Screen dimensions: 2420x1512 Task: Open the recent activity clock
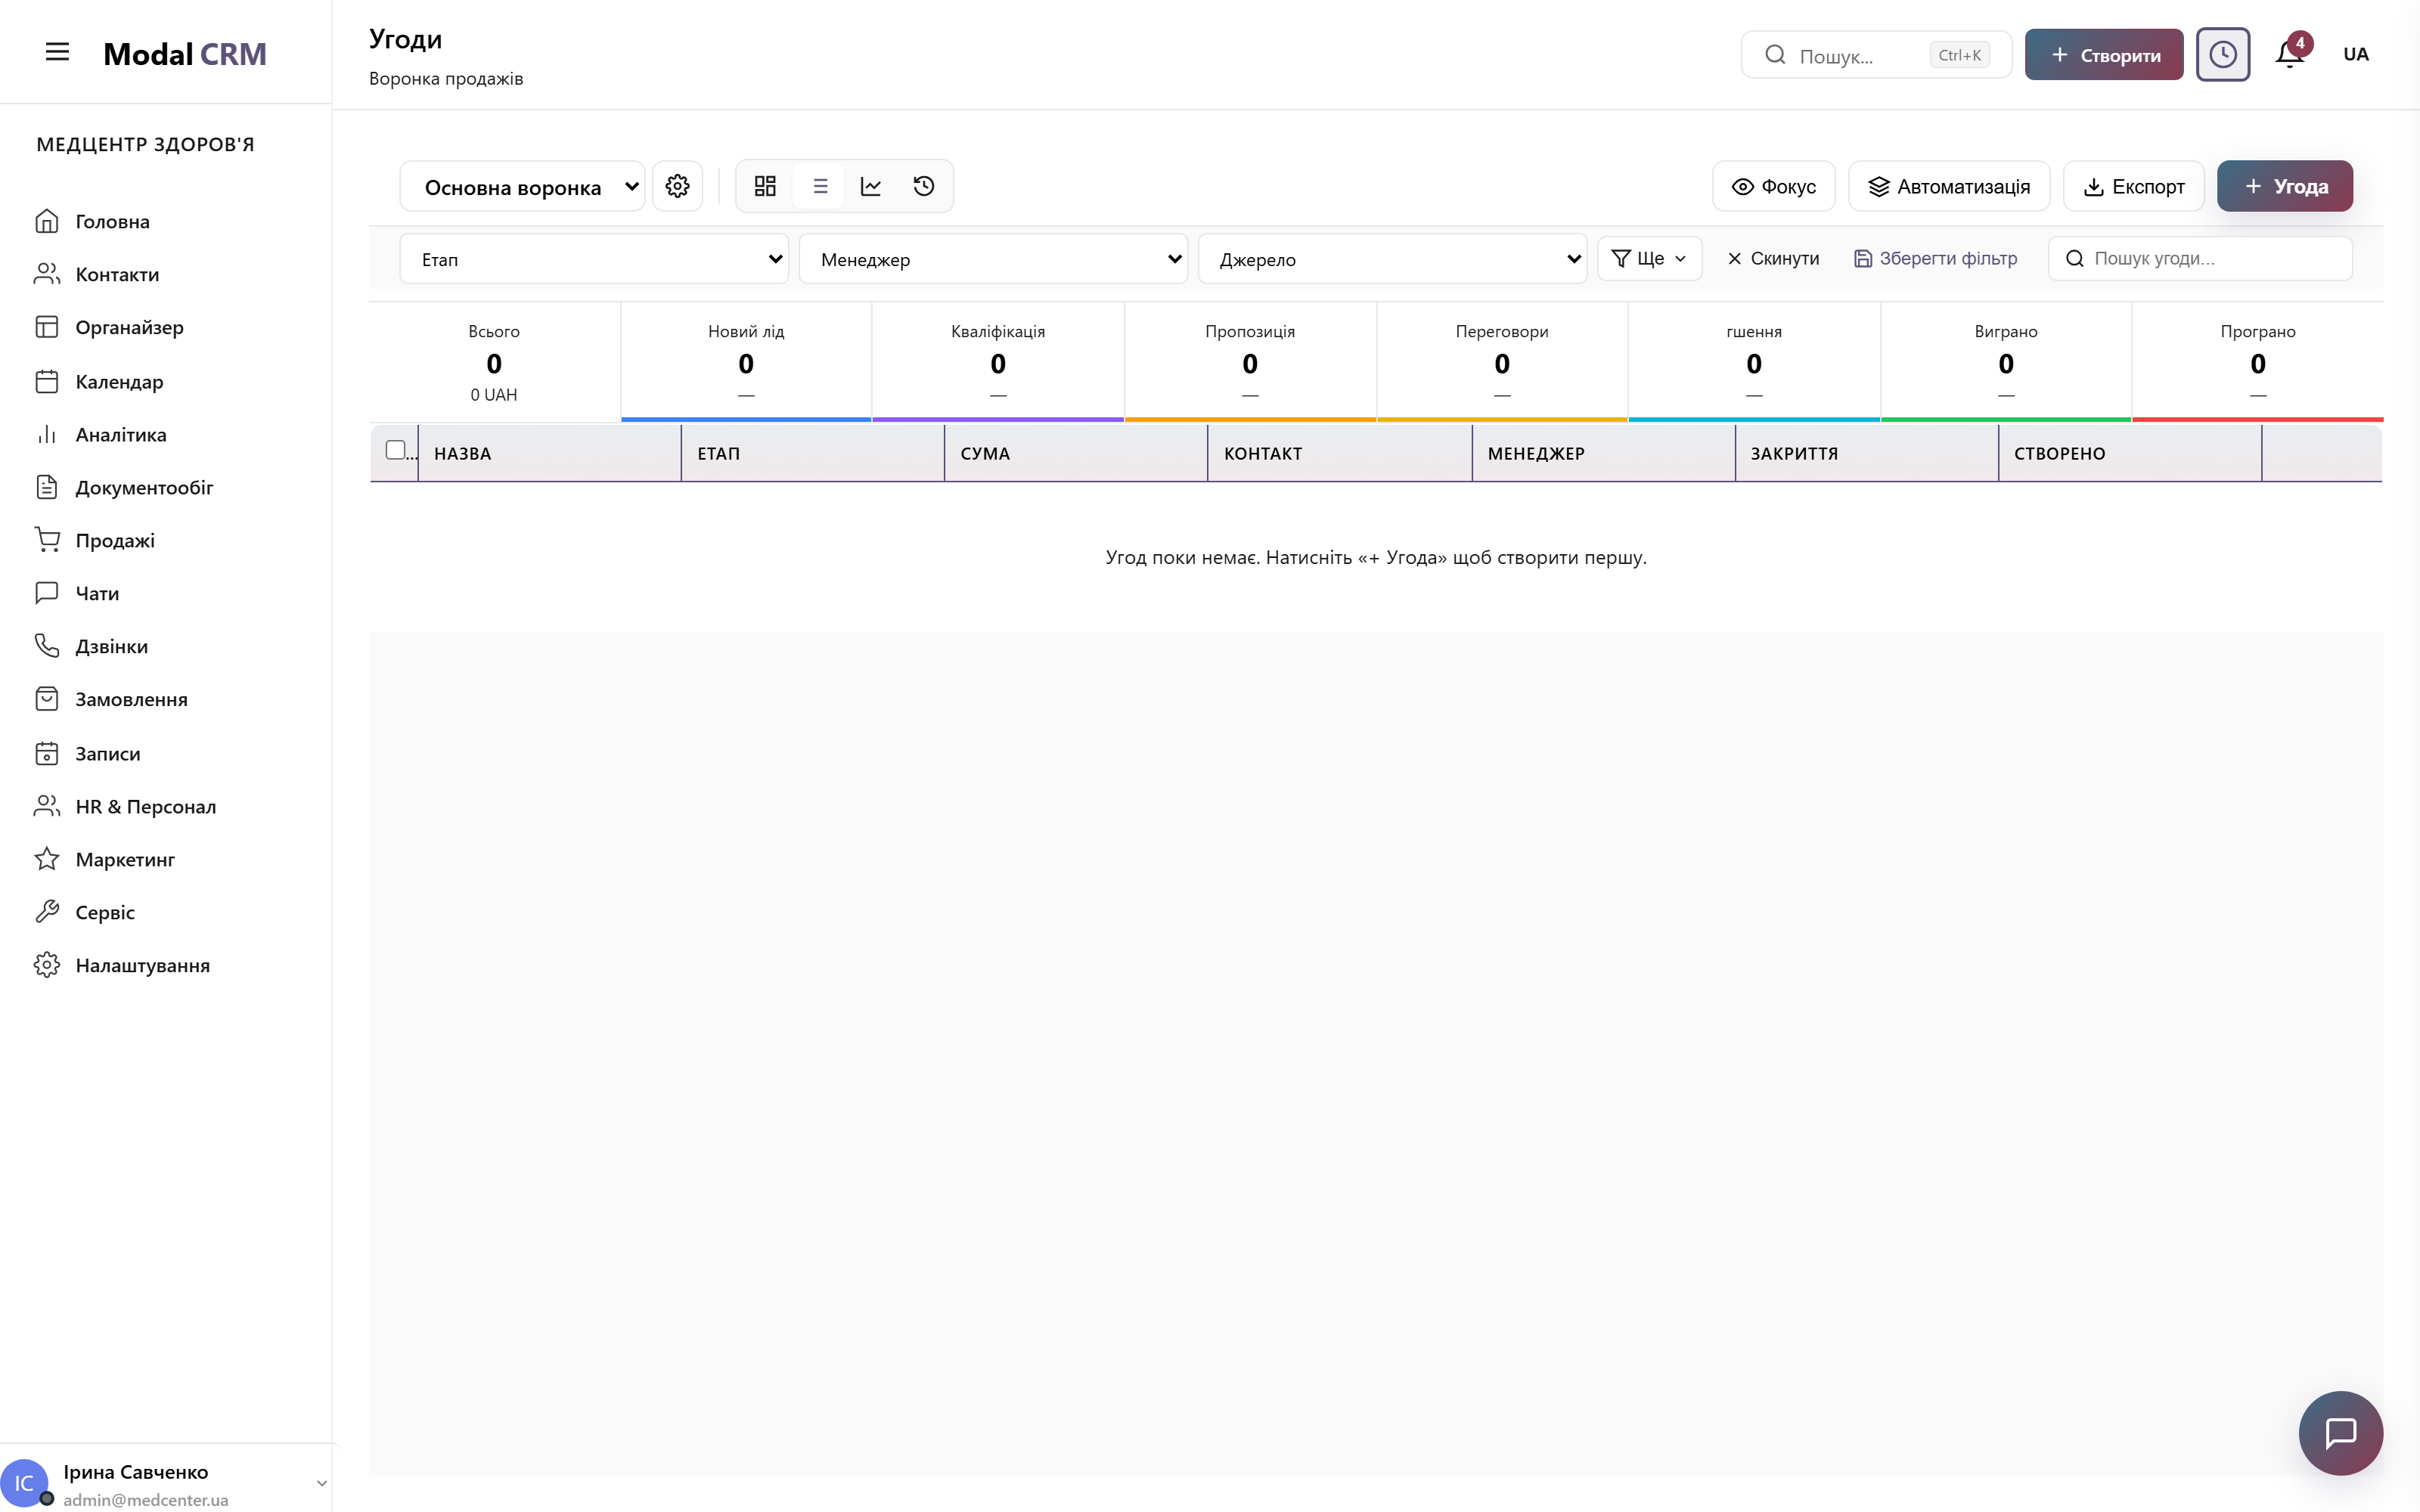point(2222,54)
